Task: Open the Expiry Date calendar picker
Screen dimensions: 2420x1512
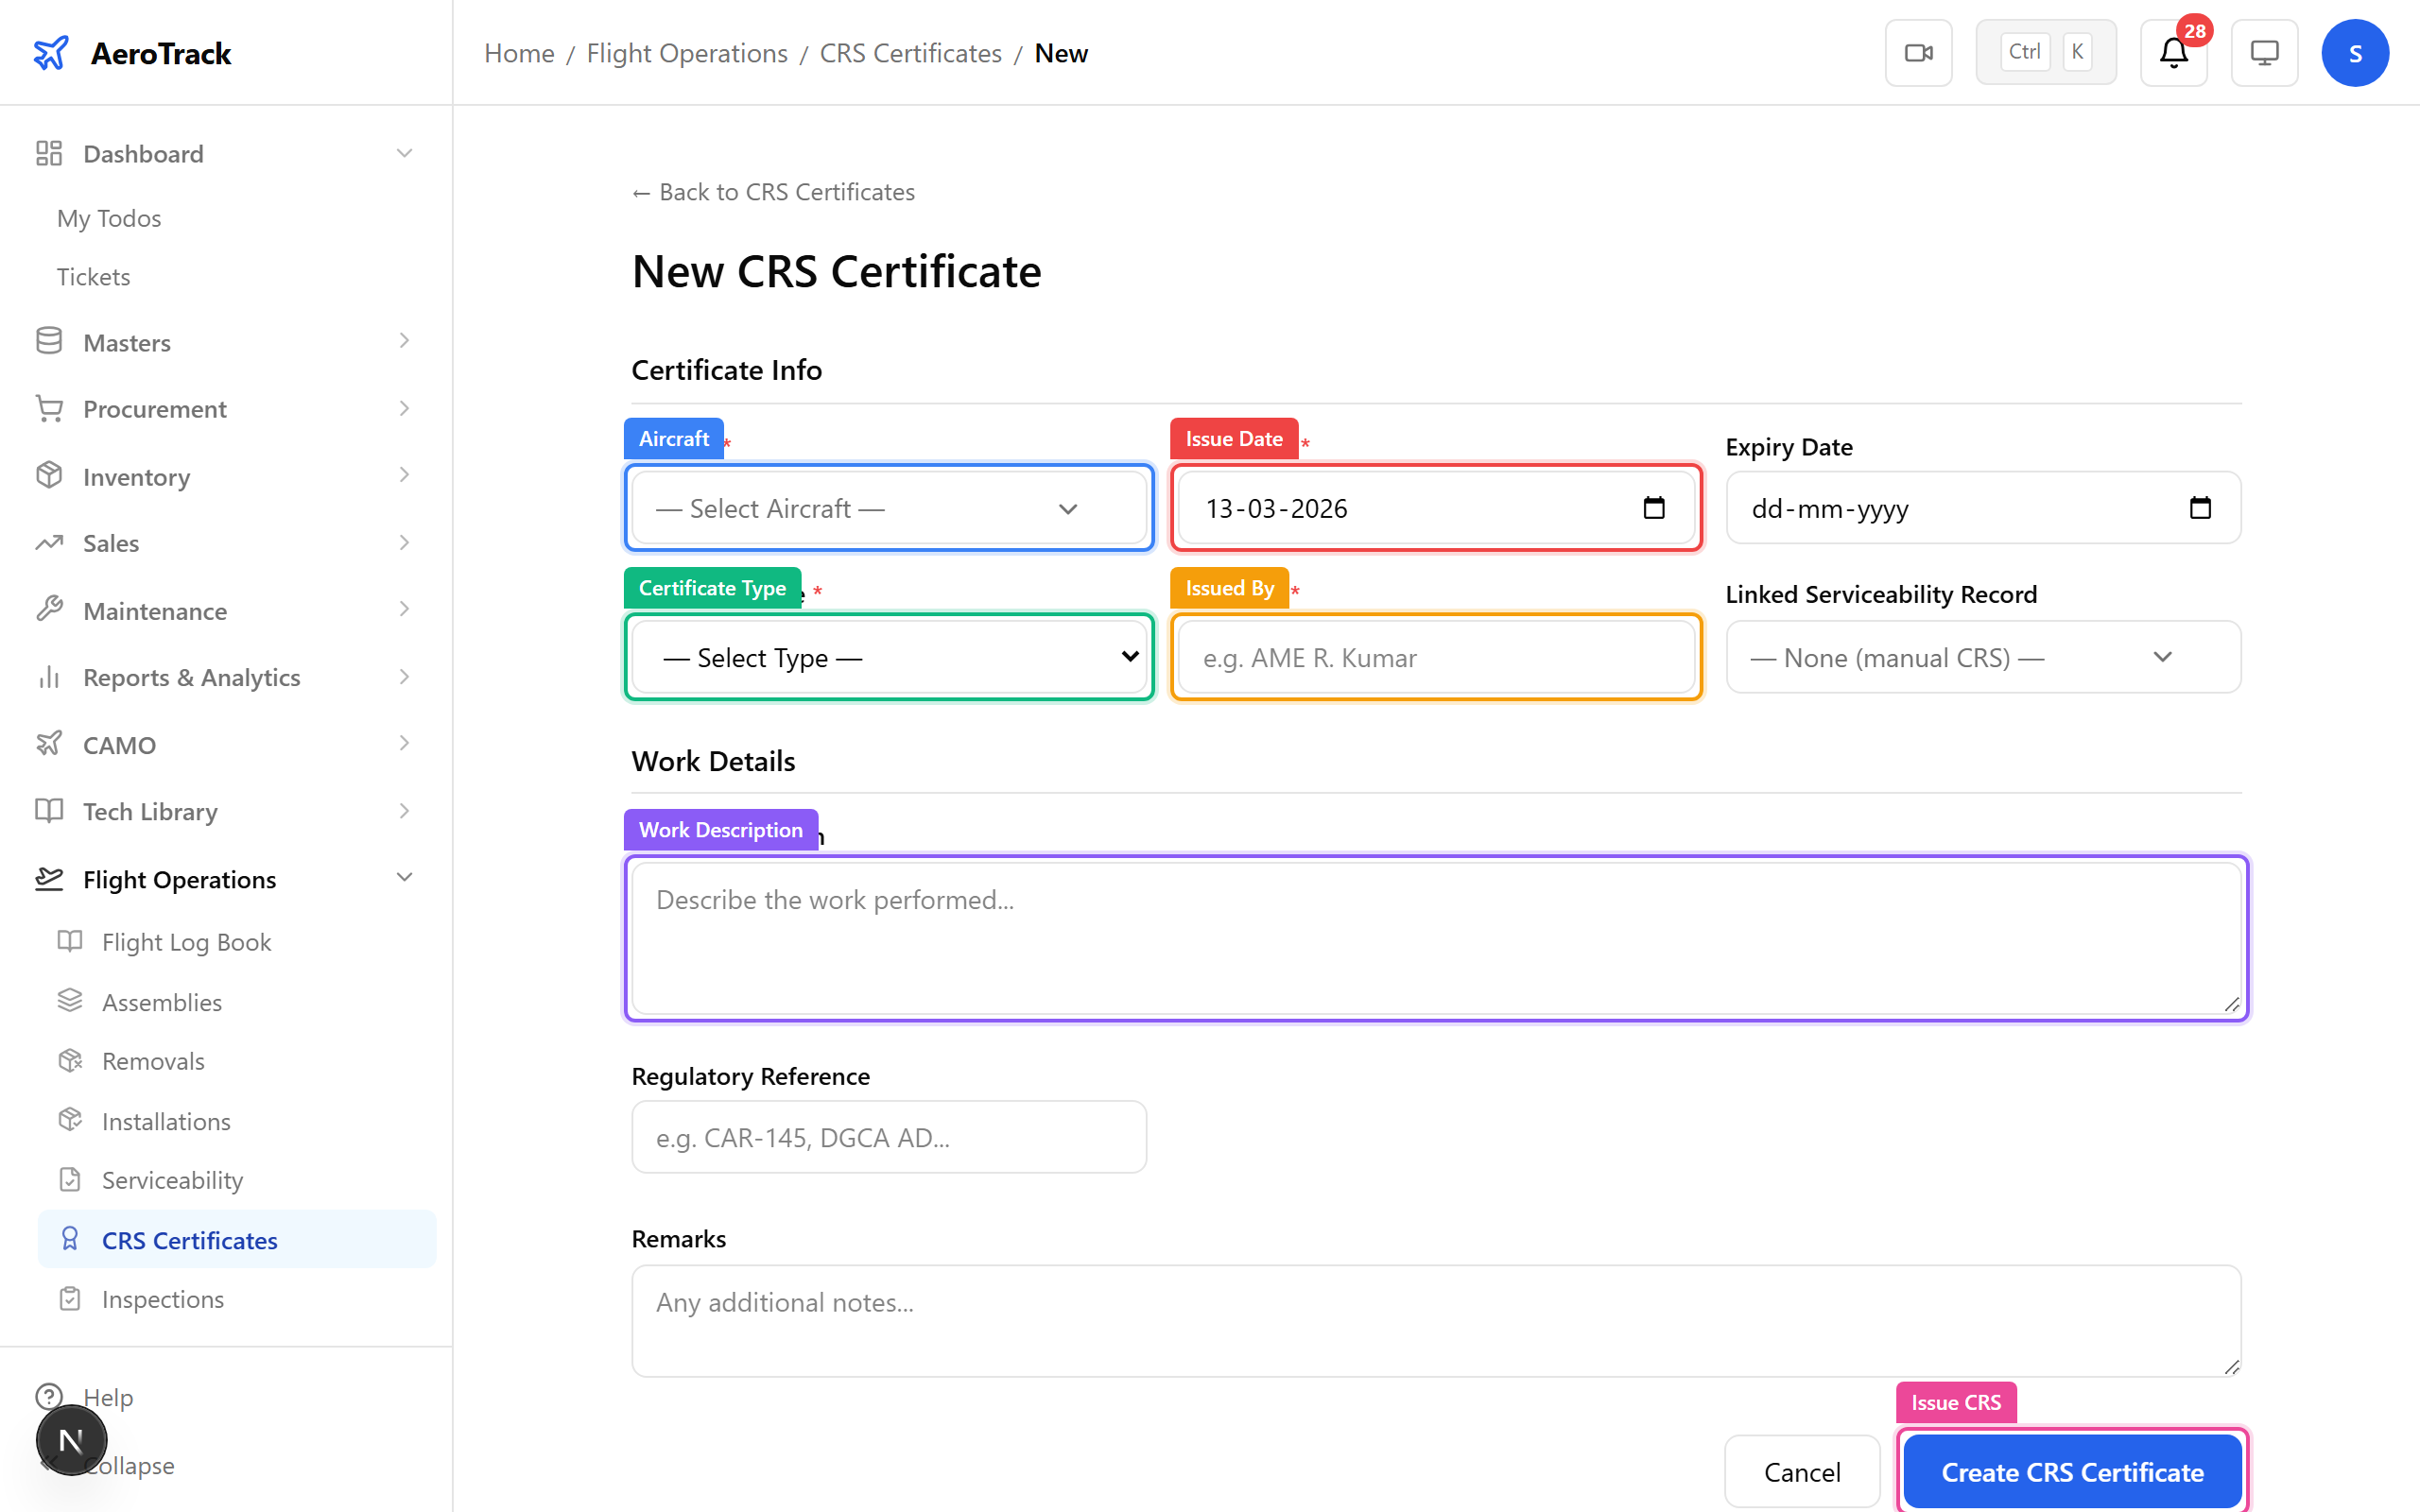Action: point(2200,507)
